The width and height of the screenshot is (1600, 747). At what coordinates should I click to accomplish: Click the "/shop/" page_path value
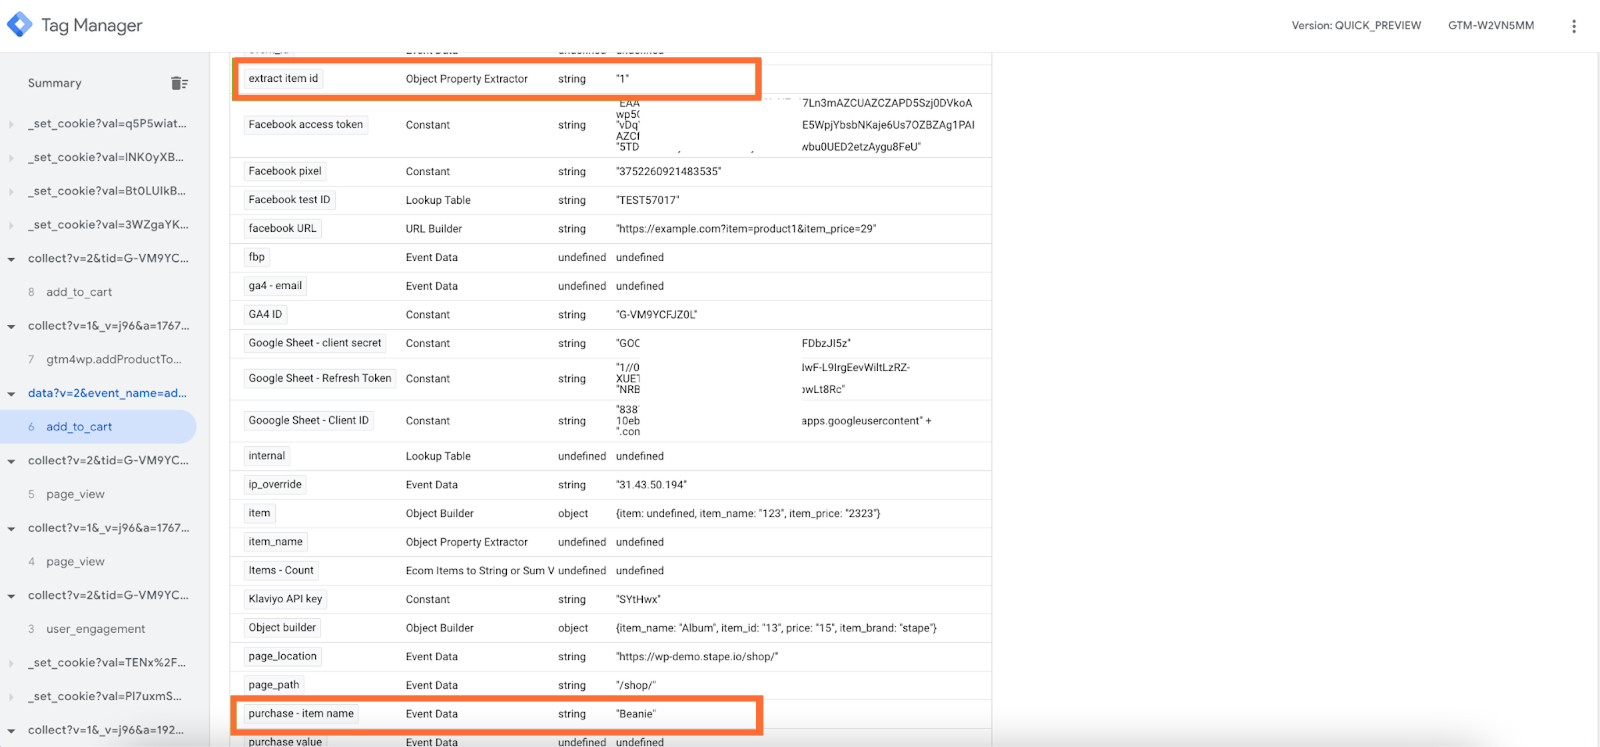pyautogui.click(x=636, y=686)
